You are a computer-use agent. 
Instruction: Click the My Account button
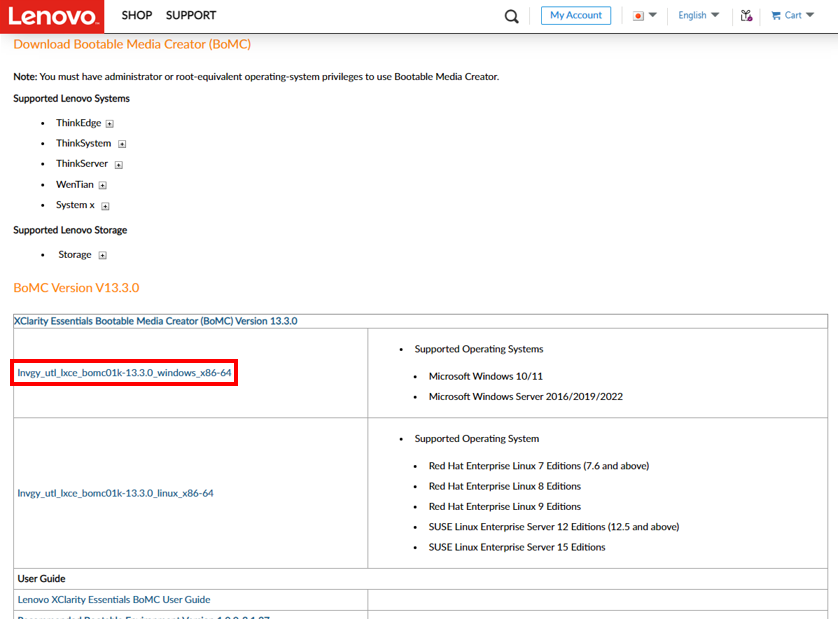point(575,15)
